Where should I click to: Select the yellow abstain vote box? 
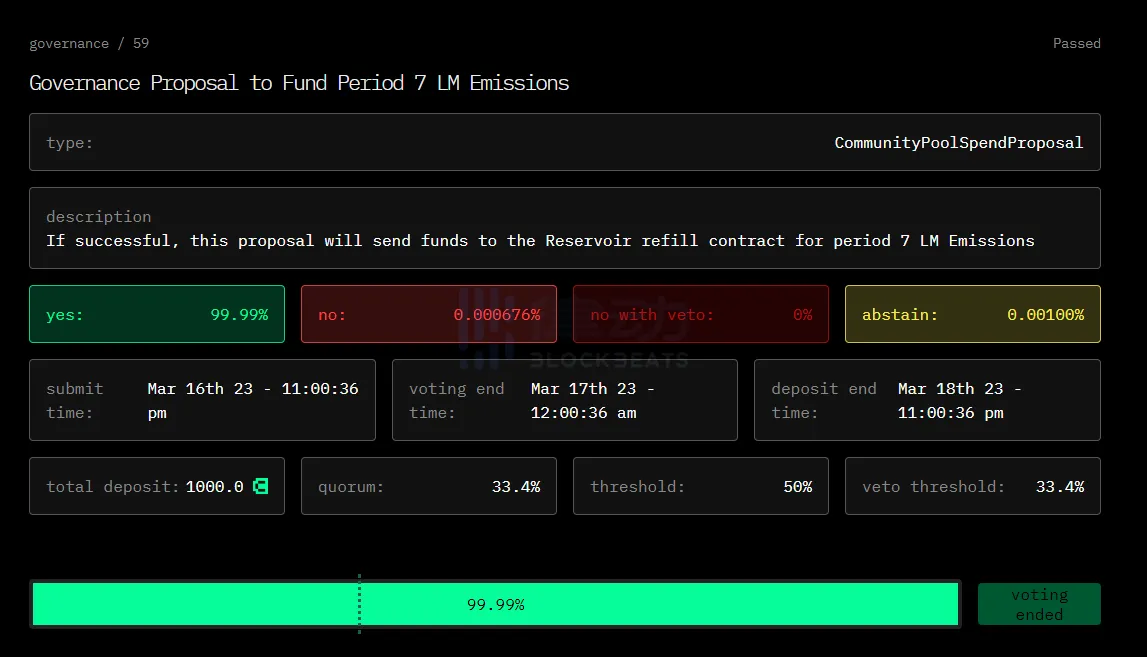pos(972,314)
